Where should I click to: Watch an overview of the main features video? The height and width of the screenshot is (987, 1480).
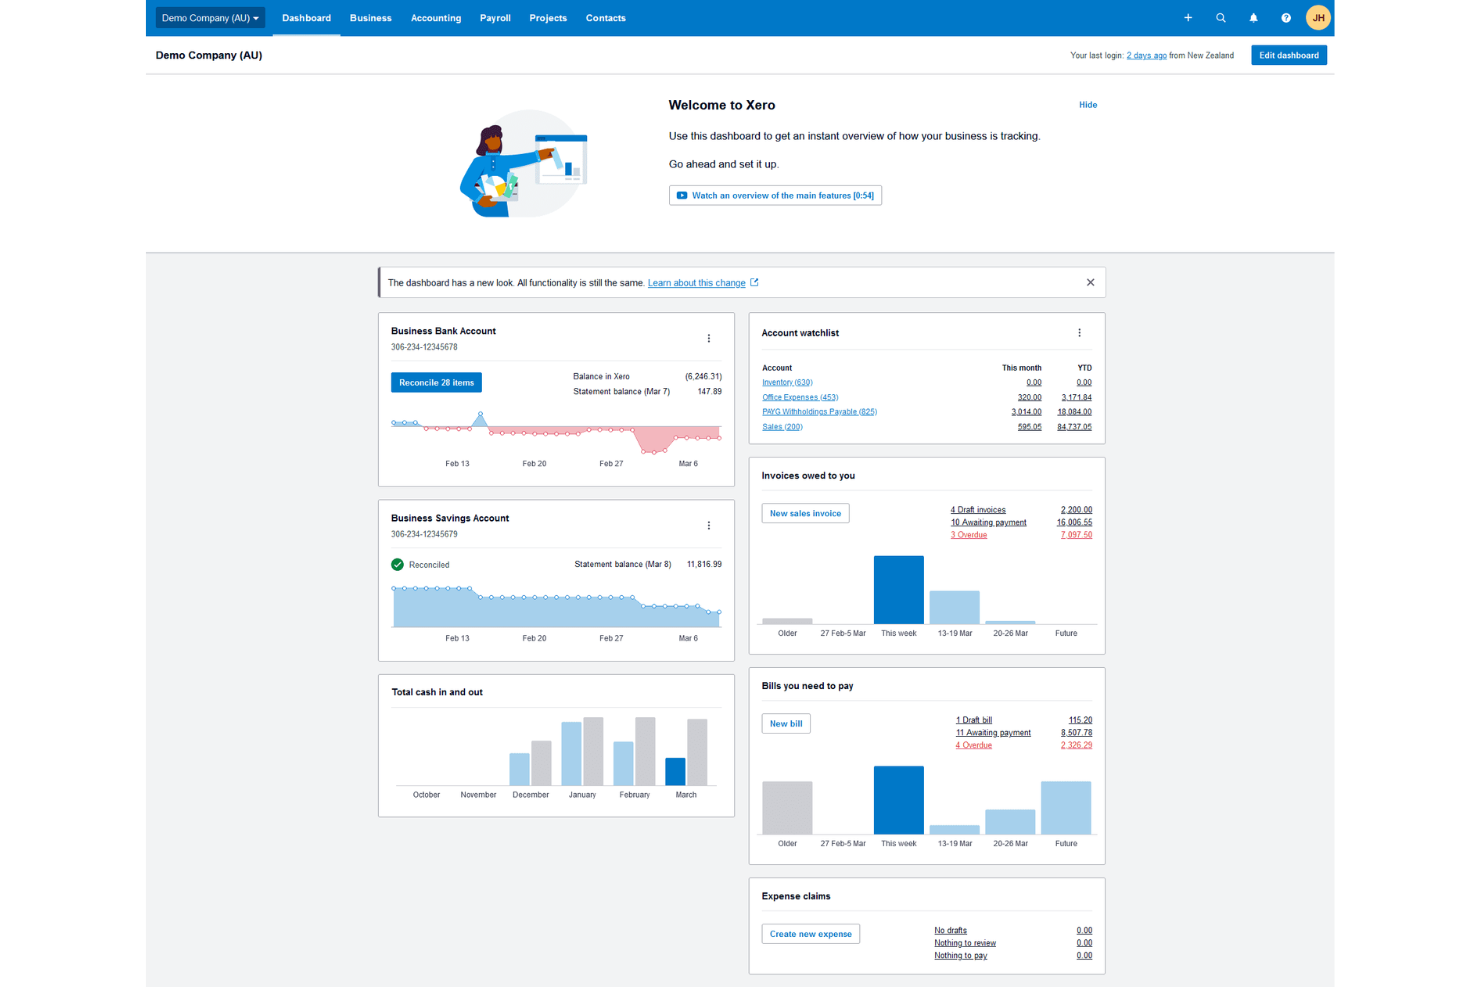775,196
